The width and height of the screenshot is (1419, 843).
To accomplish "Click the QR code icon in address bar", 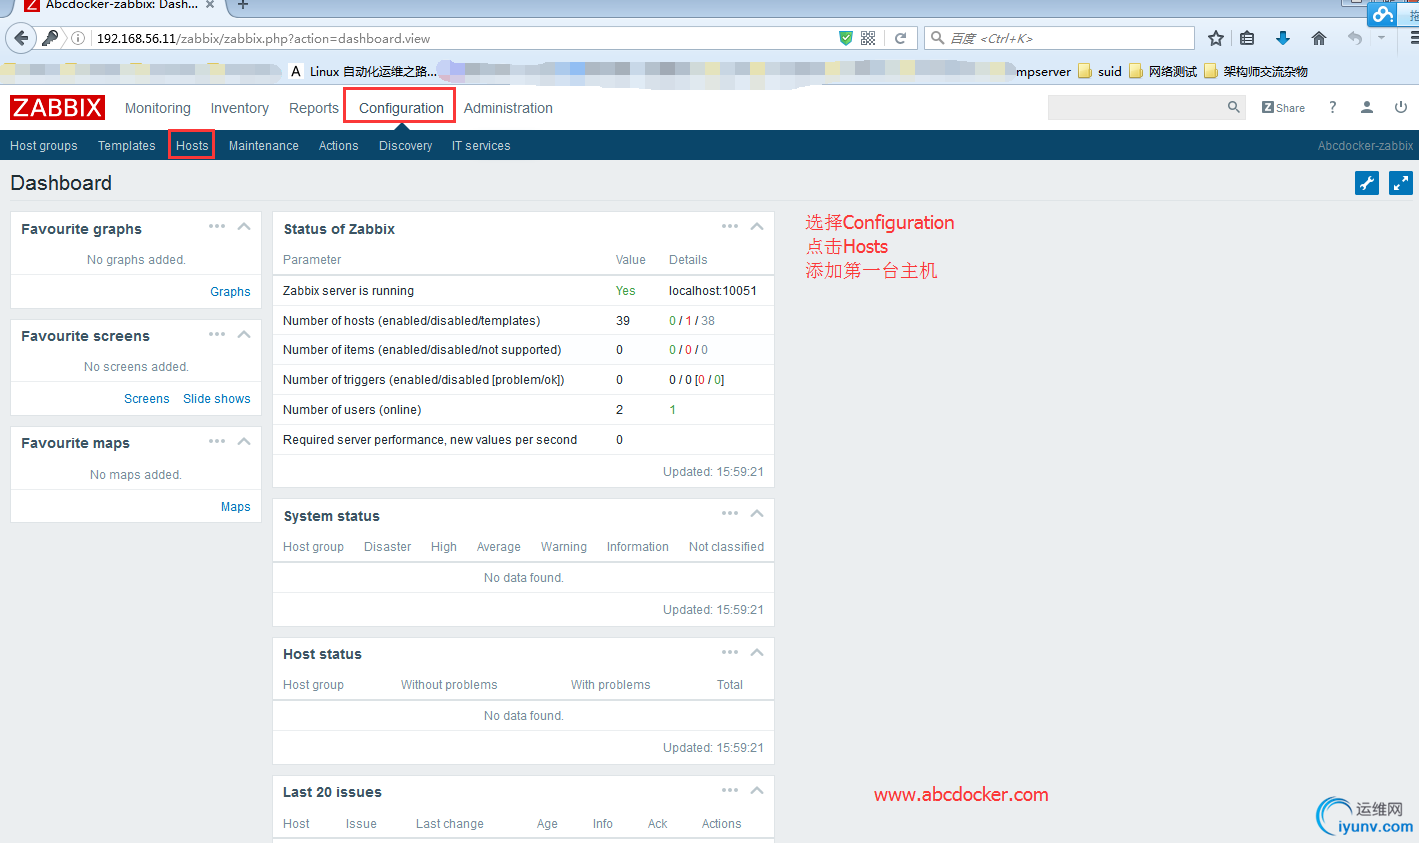I will [x=868, y=38].
